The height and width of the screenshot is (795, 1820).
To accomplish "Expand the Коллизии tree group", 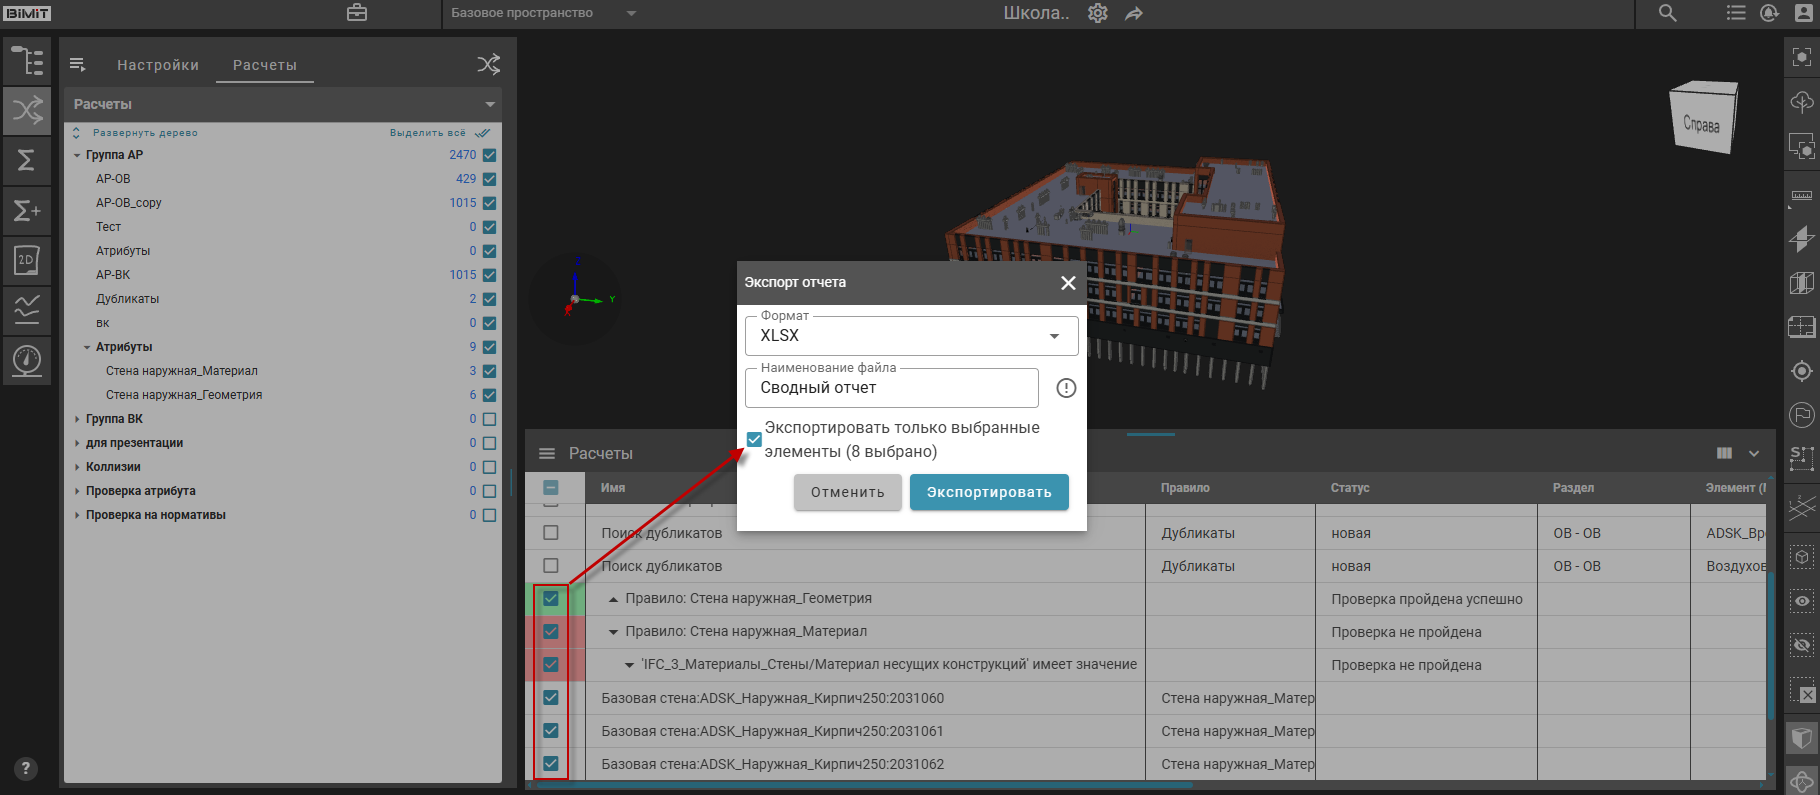I will point(78,467).
